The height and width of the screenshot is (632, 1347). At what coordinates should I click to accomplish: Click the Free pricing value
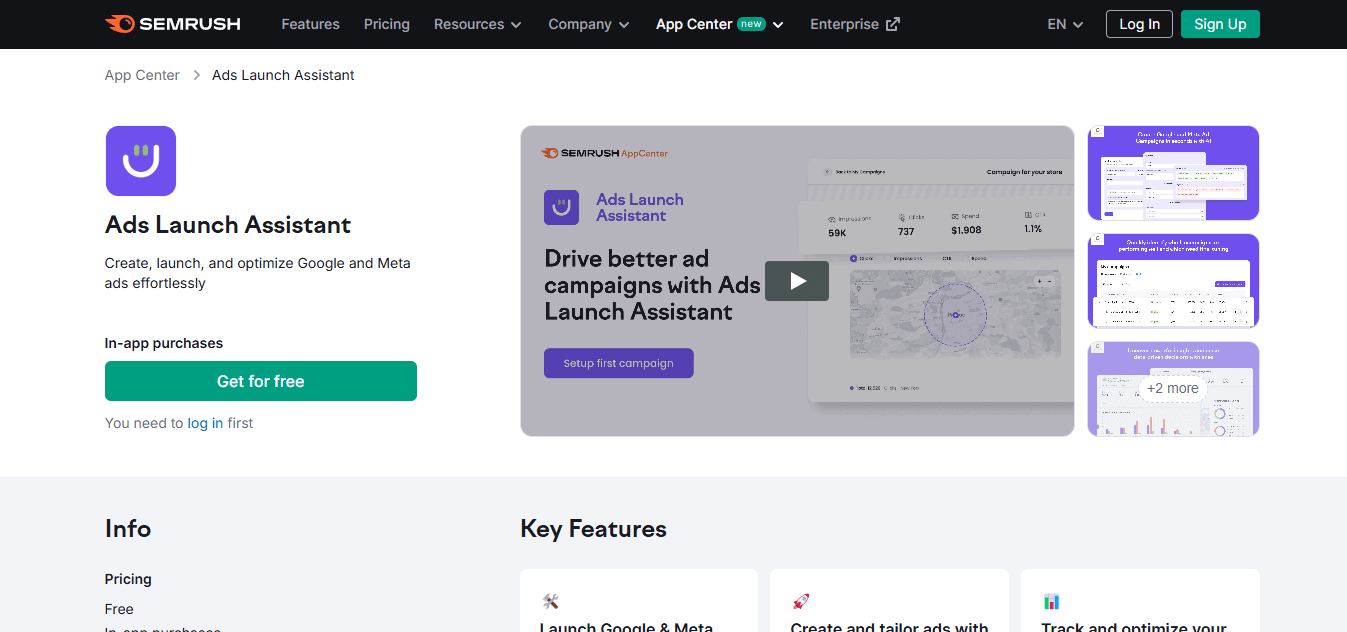pos(119,609)
